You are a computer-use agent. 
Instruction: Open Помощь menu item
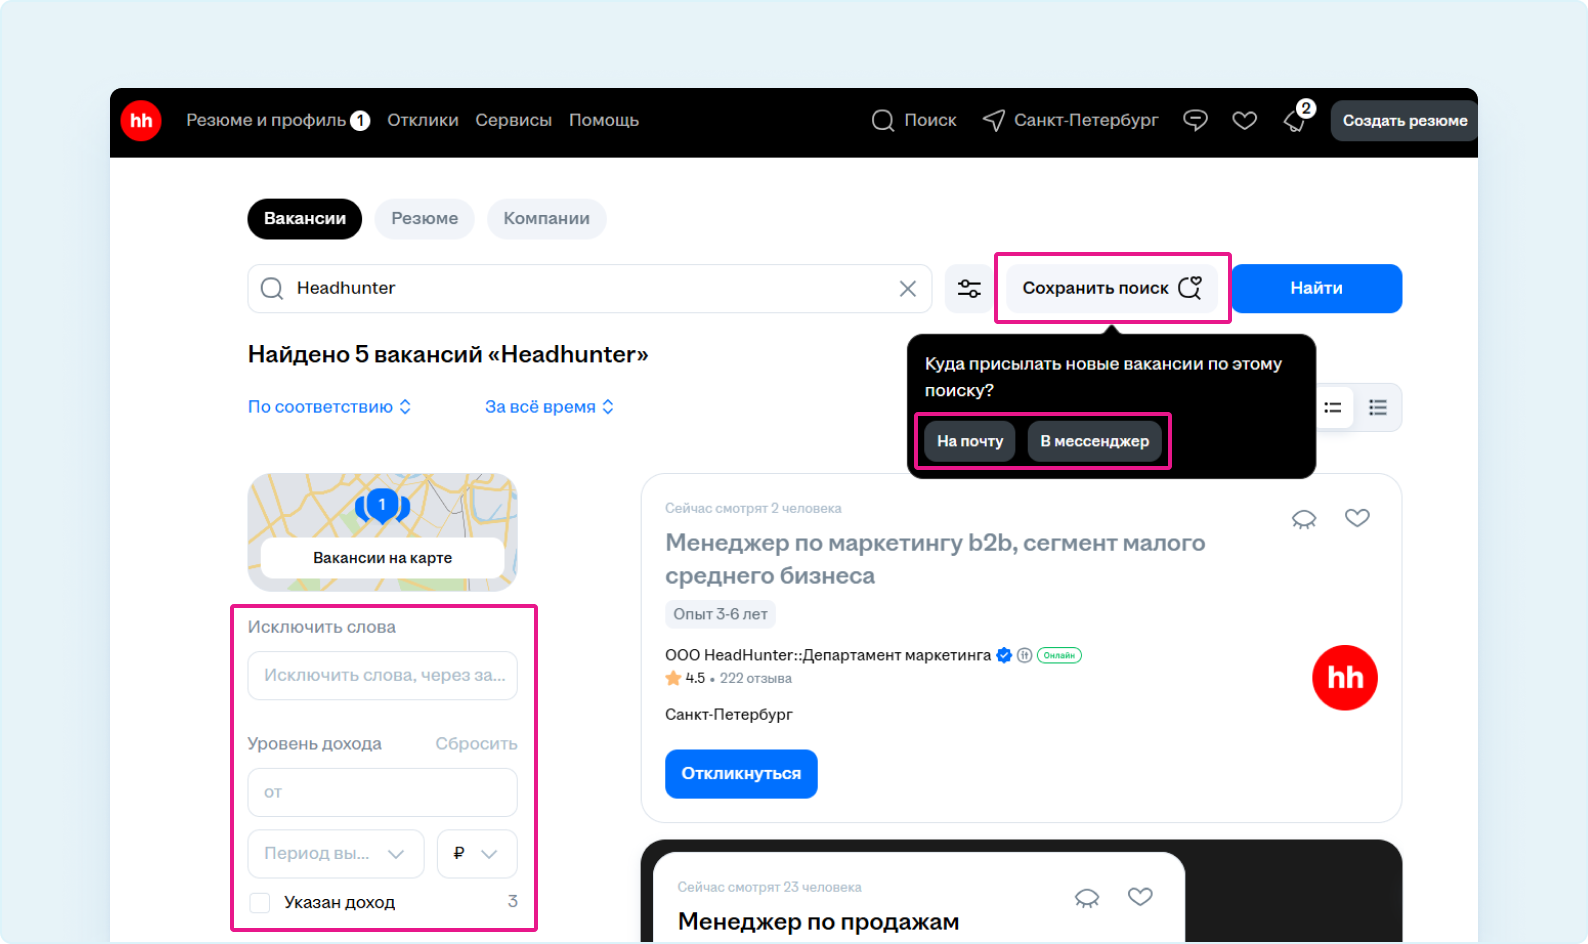pos(604,121)
